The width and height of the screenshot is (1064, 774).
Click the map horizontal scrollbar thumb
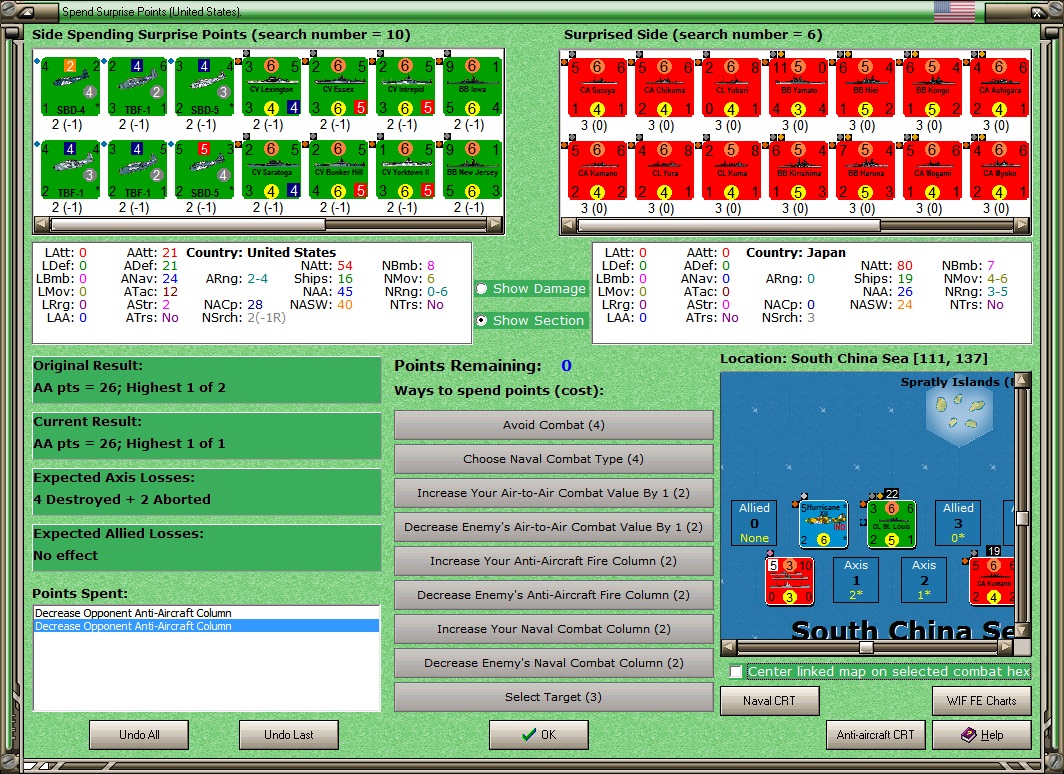coord(866,647)
